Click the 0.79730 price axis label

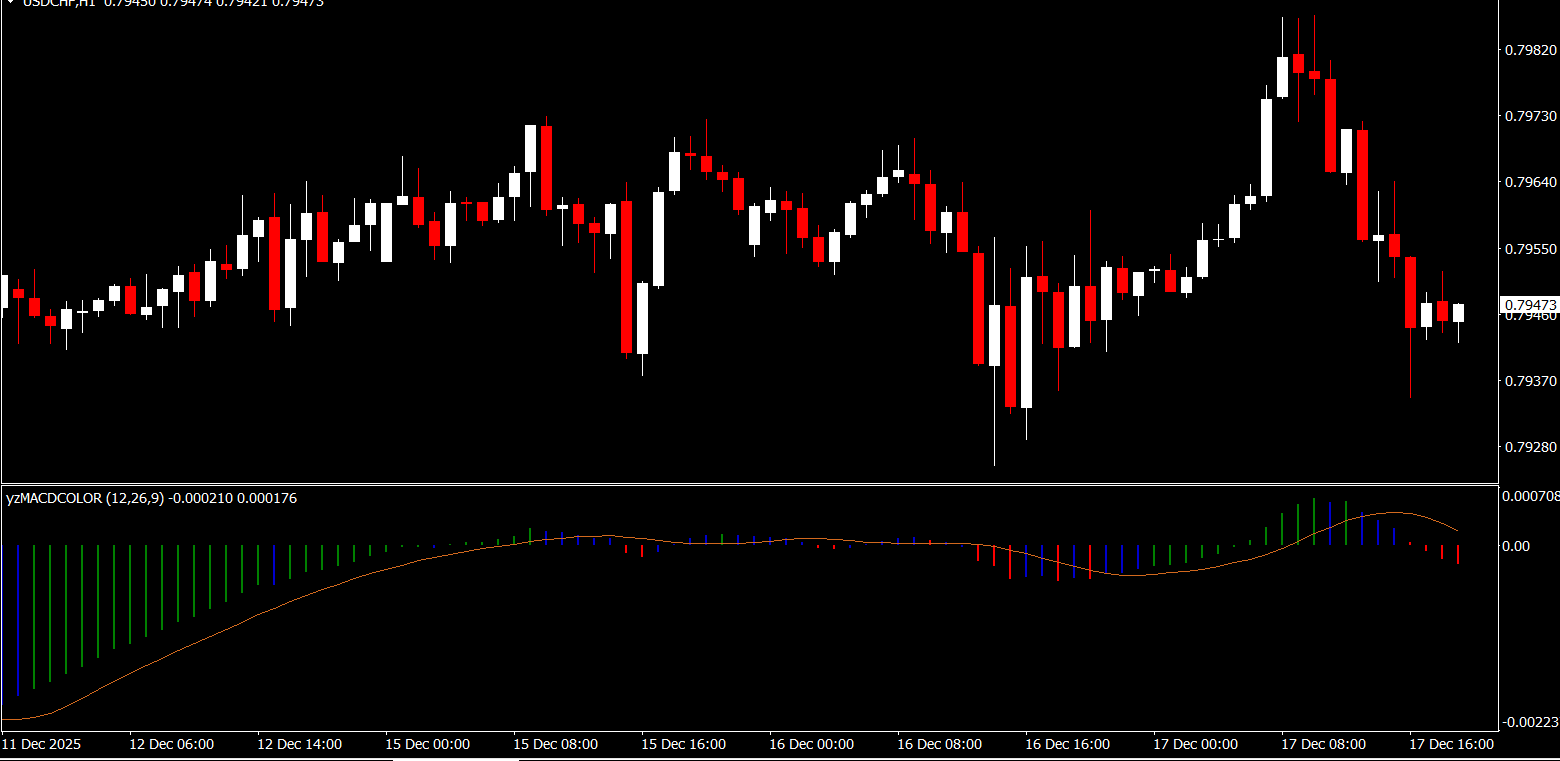coord(1530,116)
